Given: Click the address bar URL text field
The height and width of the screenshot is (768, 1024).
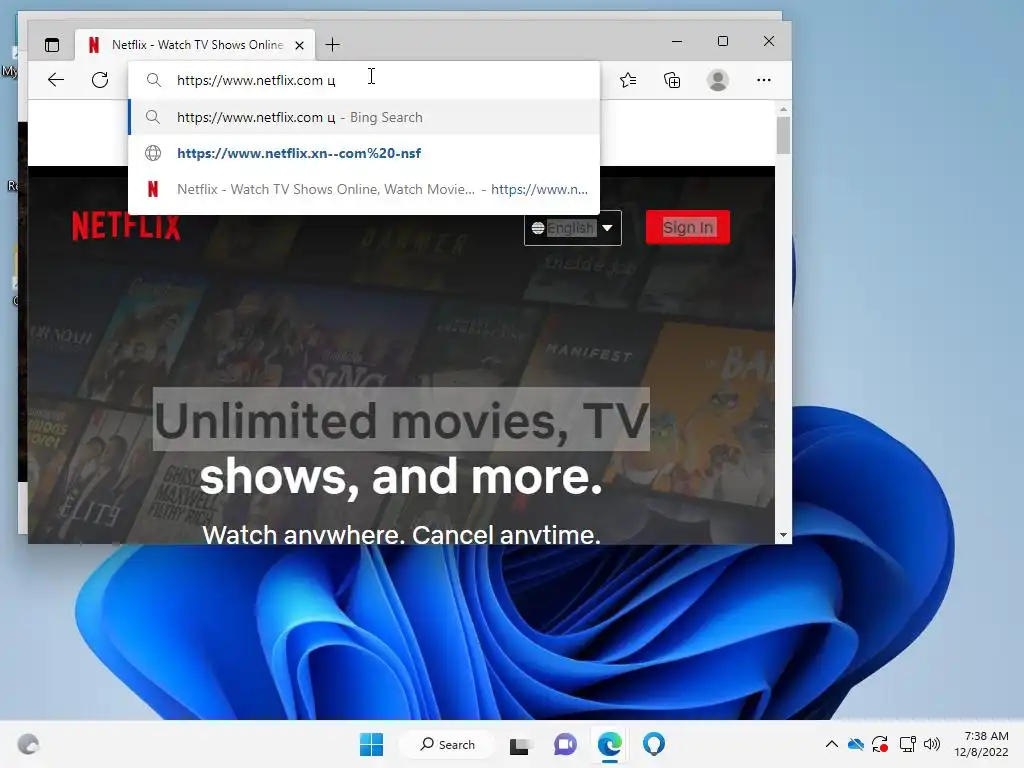Looking at the screenshot, I should point(364,80).
